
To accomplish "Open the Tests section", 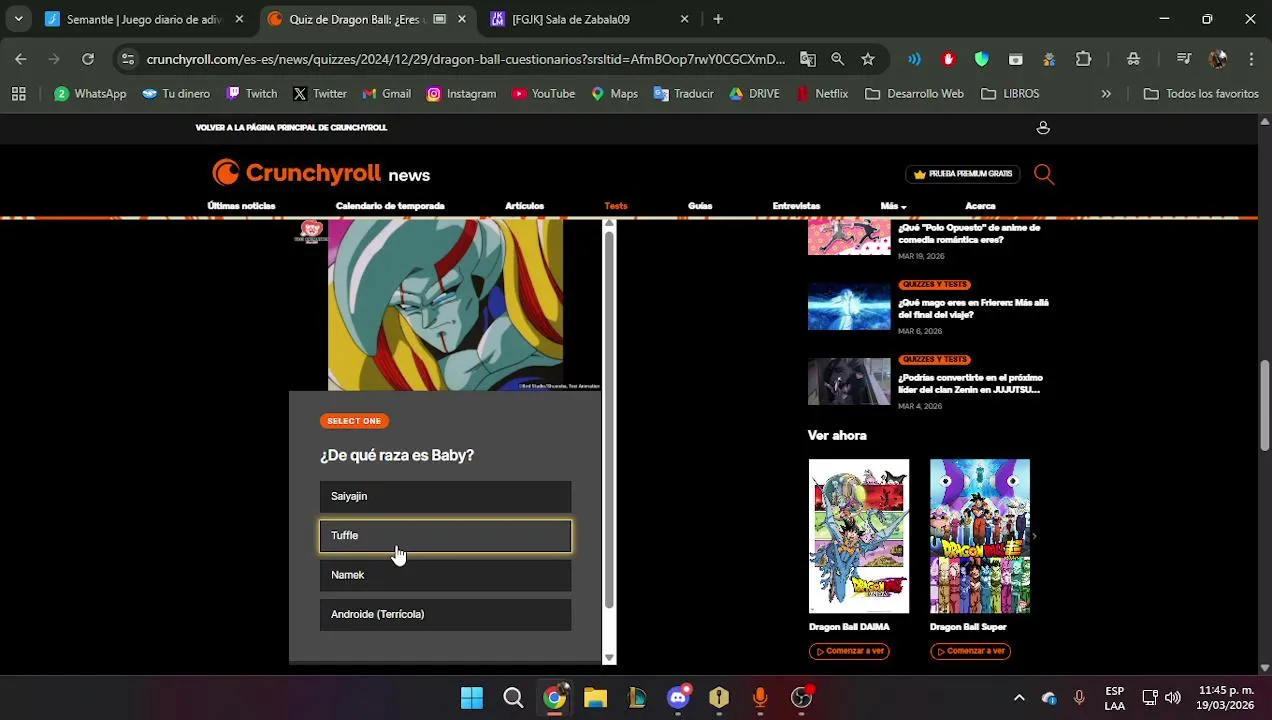I will click(x=616, y=206).
